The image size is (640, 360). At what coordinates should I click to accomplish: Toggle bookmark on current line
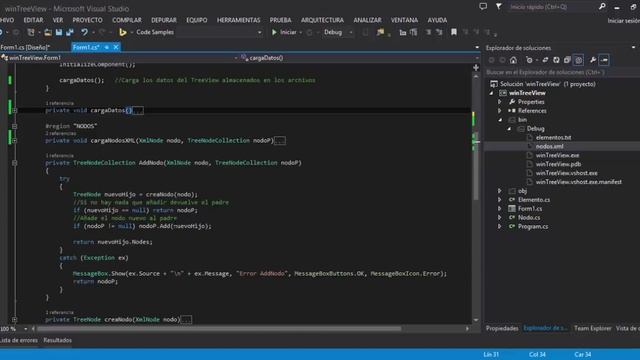[x=454, y=32]
